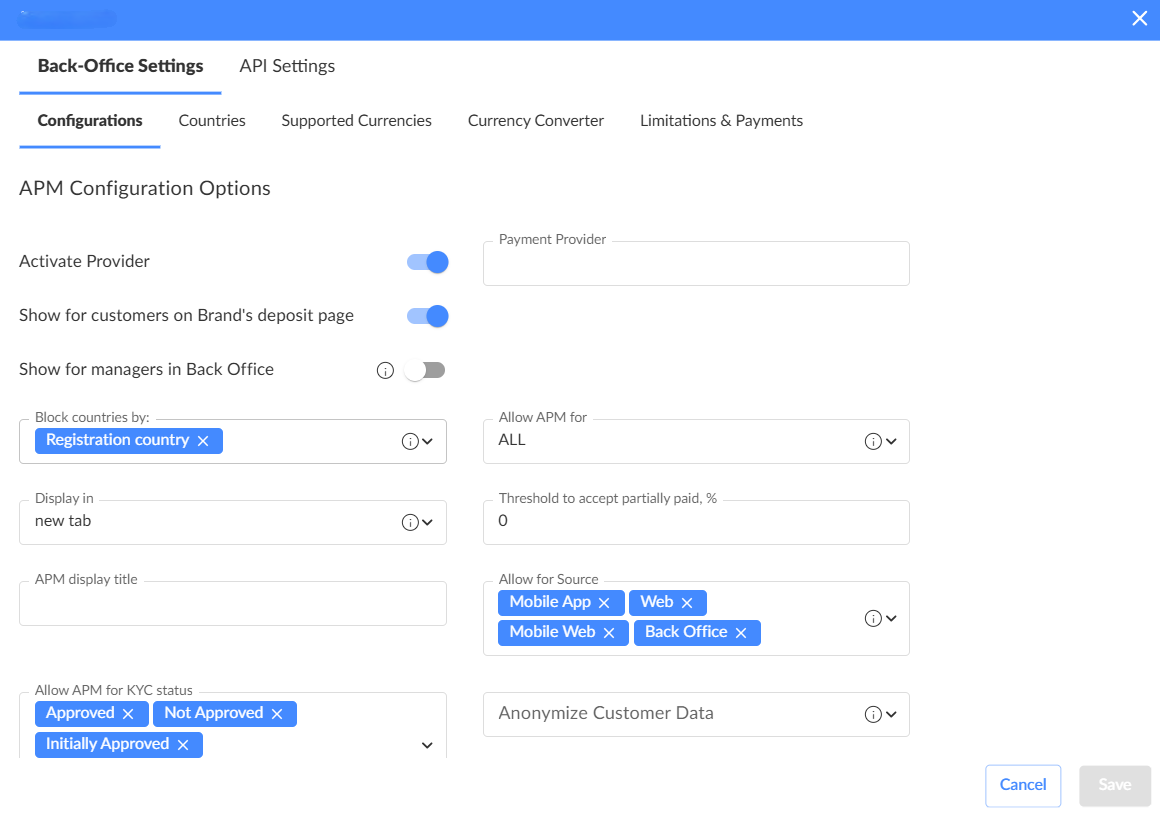Expand Allow APM for KYC status dropdown
Viewport: 1160px width, 817px height.
[427, 745]
